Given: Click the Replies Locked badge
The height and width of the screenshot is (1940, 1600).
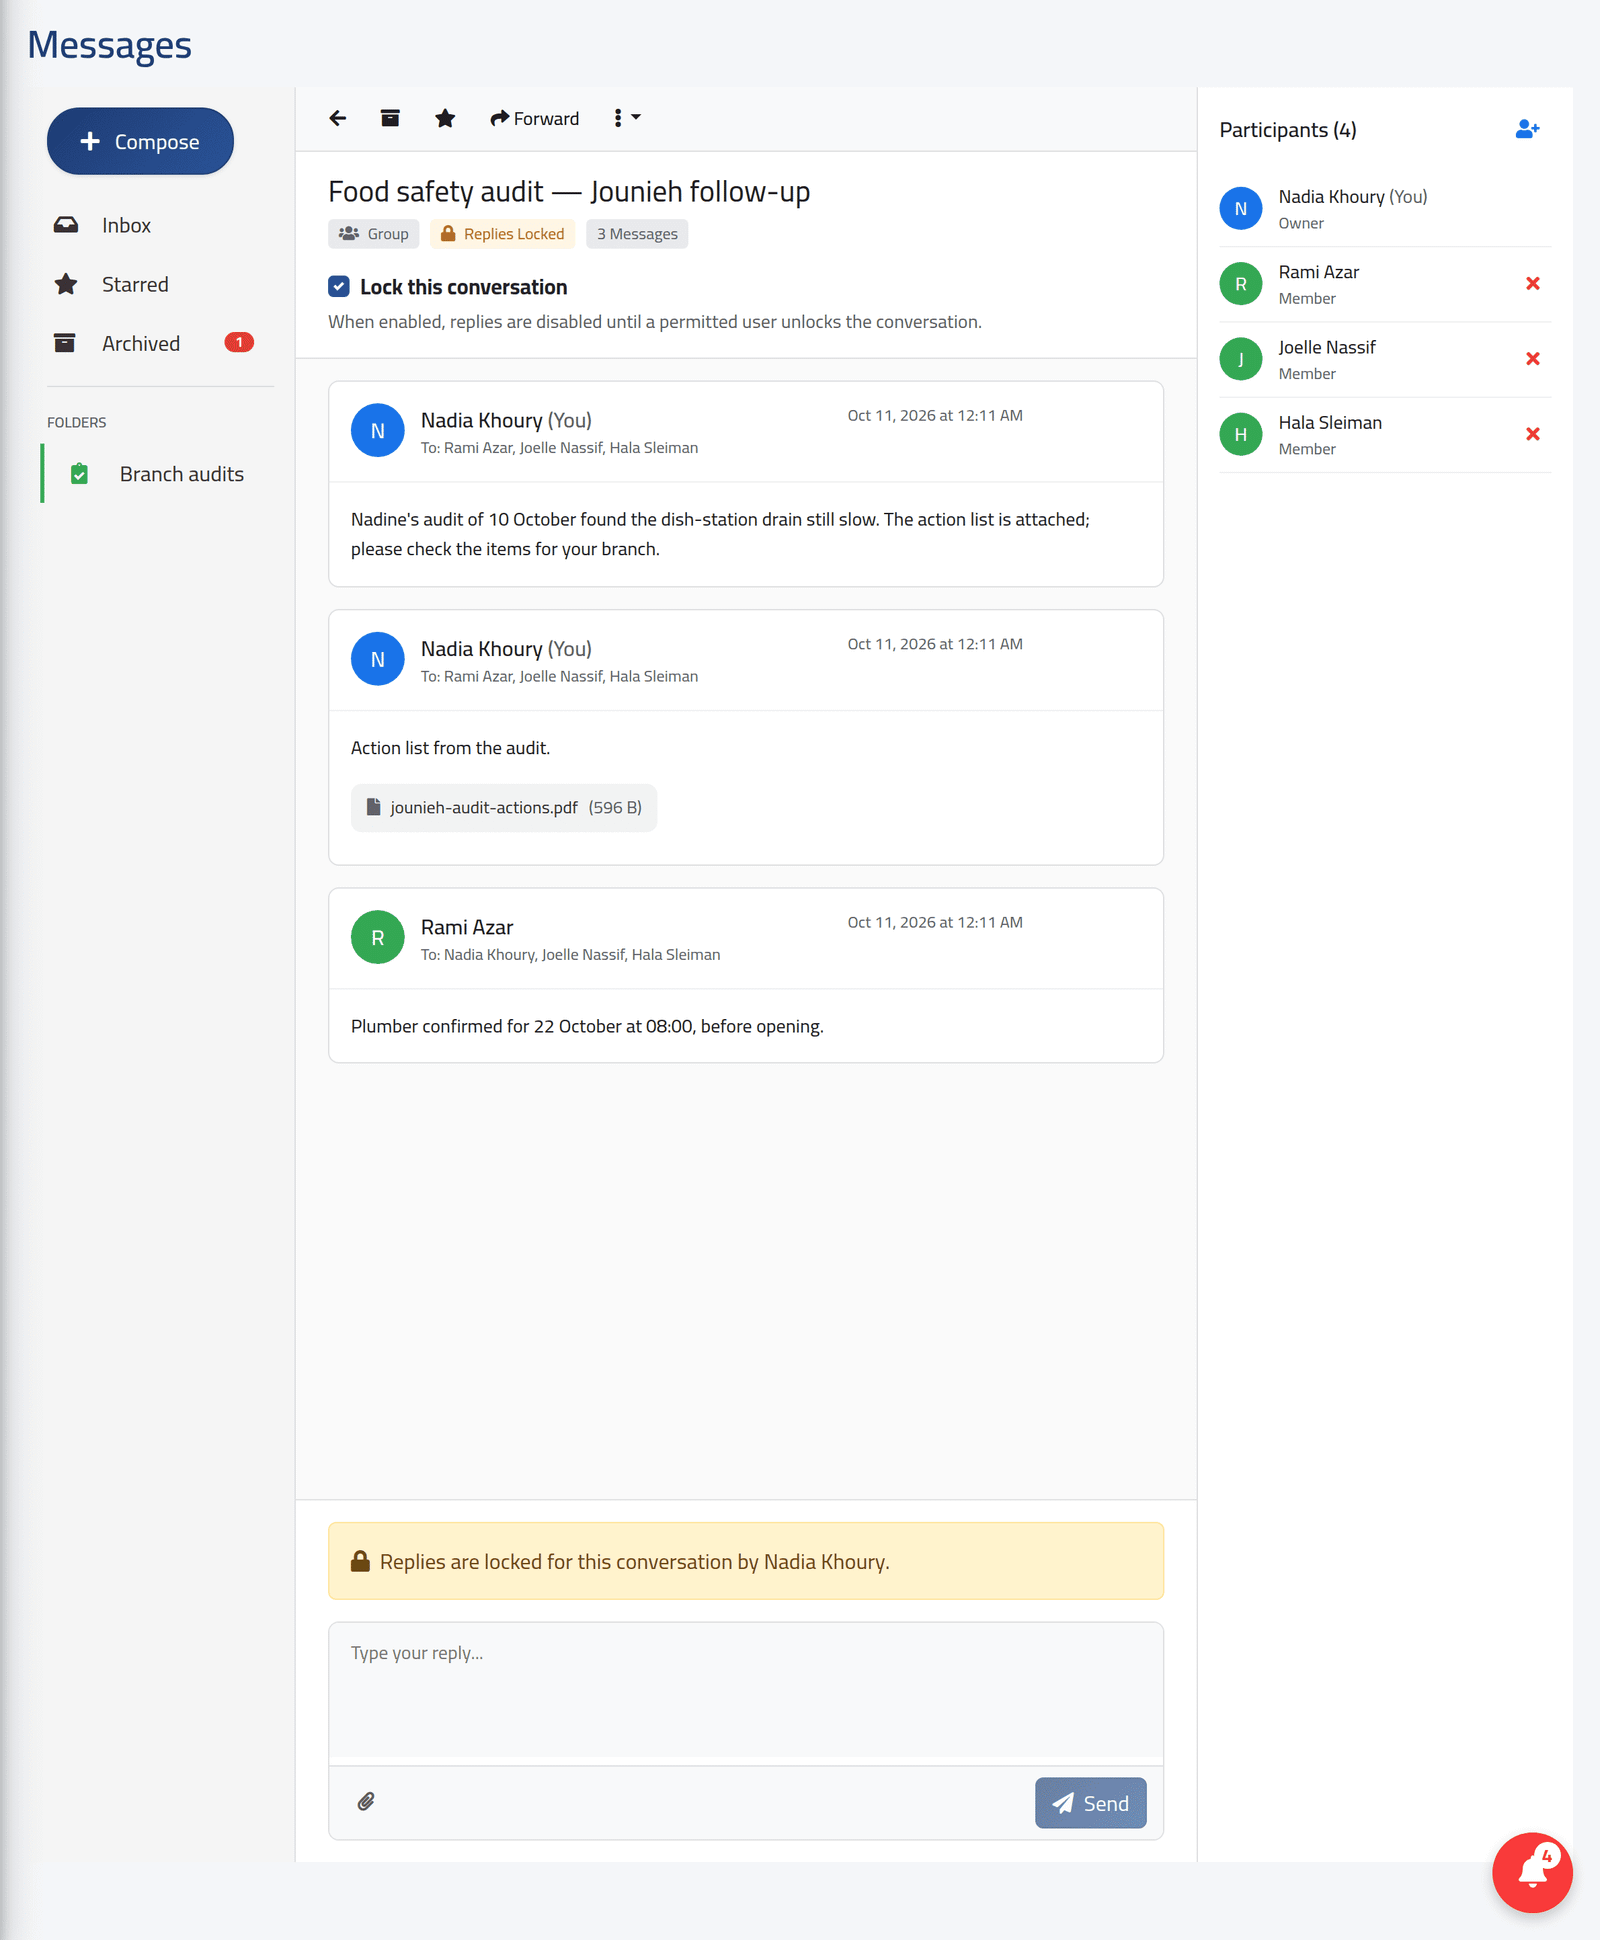Looking at the screenshot, I should click(503, 234).
